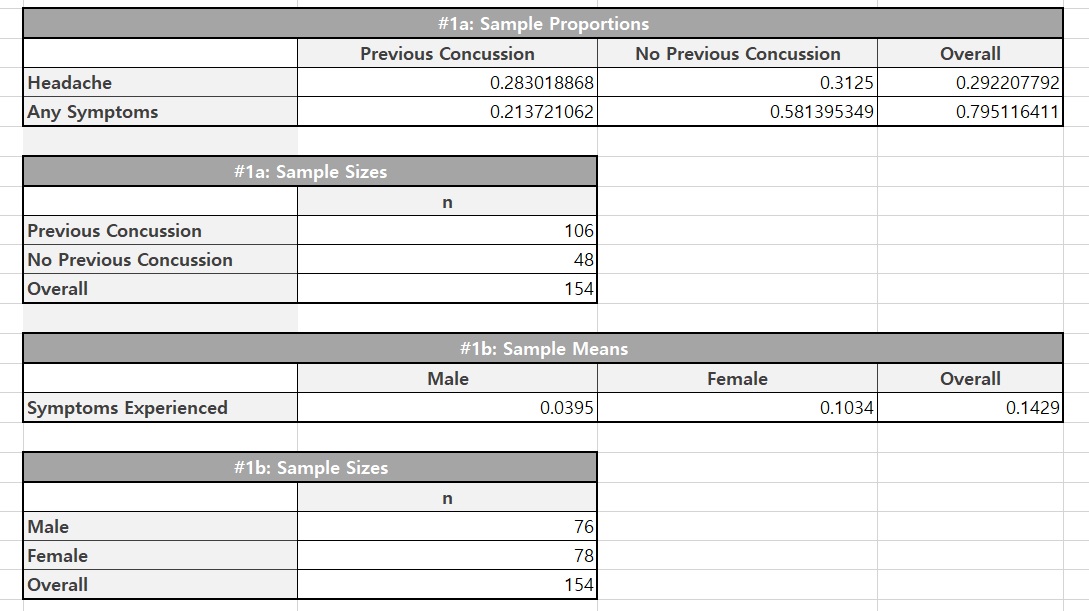Select cell with value 0.3125
This screenshot has width=1089, height=611.
(737, 83)
